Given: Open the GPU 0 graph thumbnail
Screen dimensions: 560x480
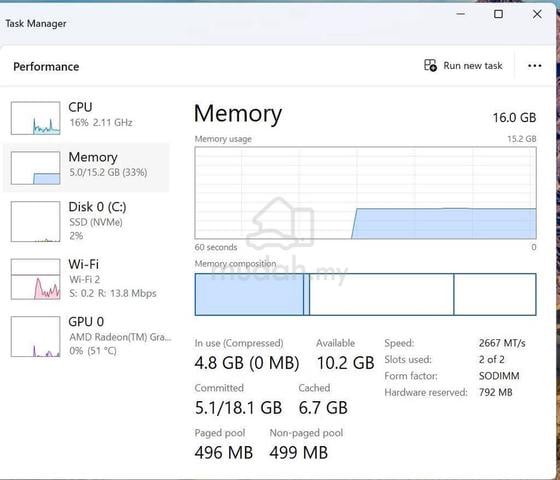Looking at the screenshot, I should (x=35, y=336).
